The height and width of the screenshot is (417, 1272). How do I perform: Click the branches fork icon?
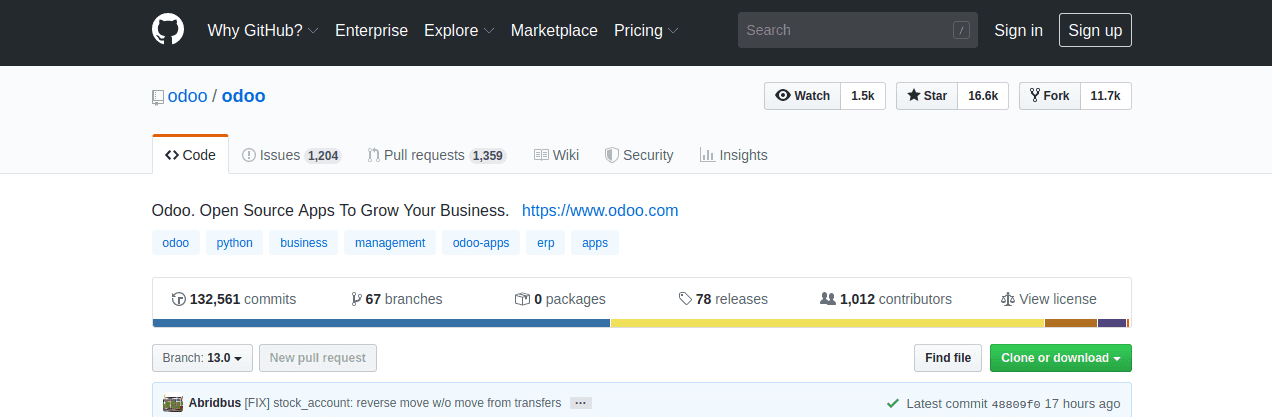pos(357,299)
